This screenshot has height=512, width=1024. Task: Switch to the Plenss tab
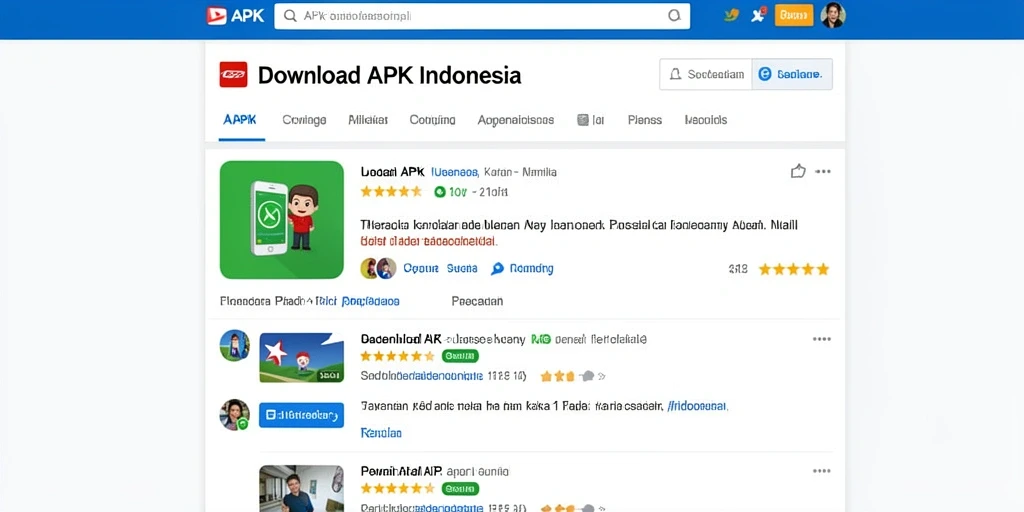pos(645,120)
